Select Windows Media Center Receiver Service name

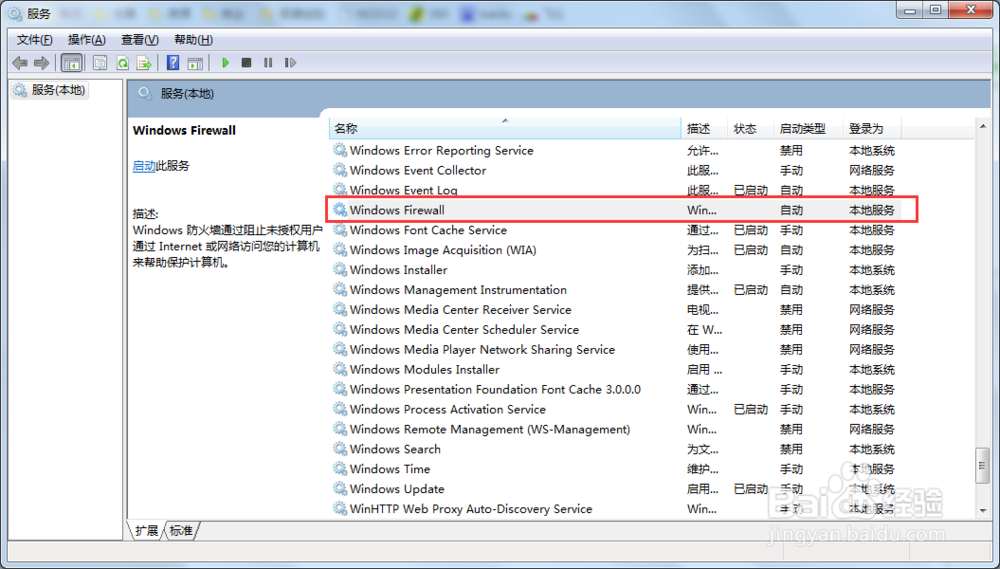(460, 309)
